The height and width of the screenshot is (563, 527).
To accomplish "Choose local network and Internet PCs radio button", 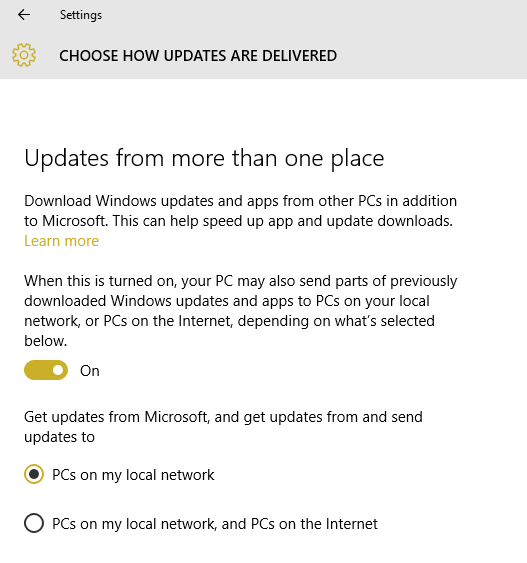I will [x=34, y=523].
